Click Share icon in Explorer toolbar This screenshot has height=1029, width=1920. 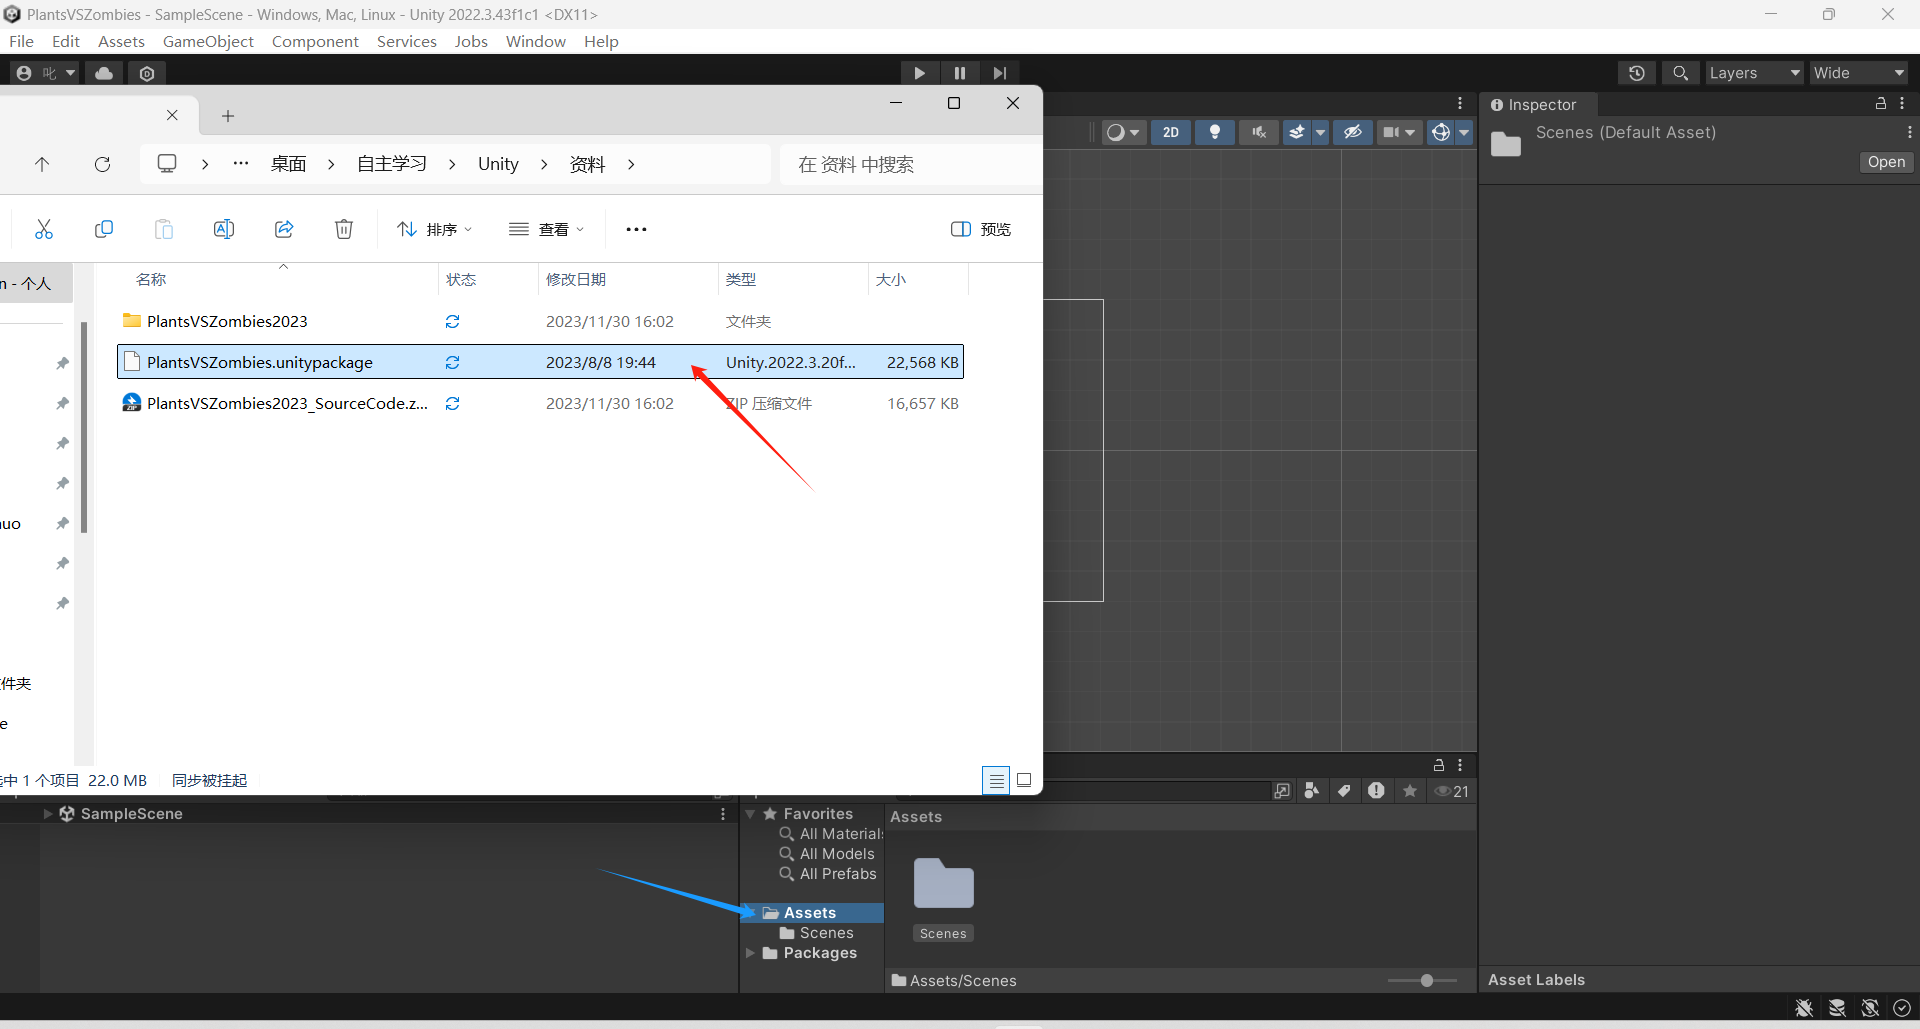pos(284,229)
